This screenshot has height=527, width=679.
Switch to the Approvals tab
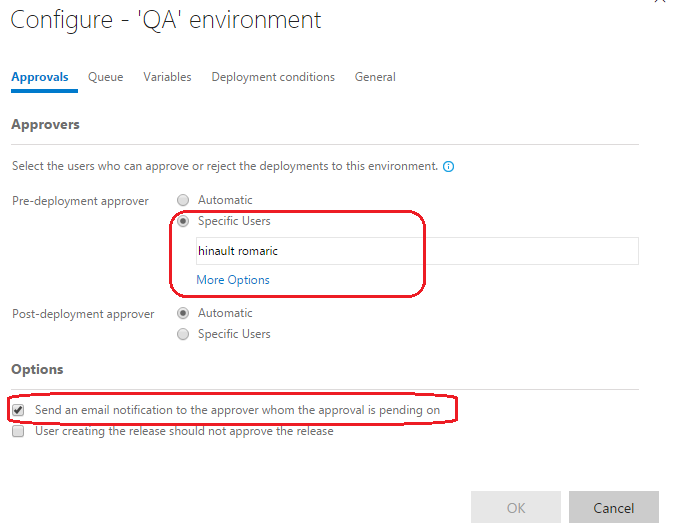[40, 77]
